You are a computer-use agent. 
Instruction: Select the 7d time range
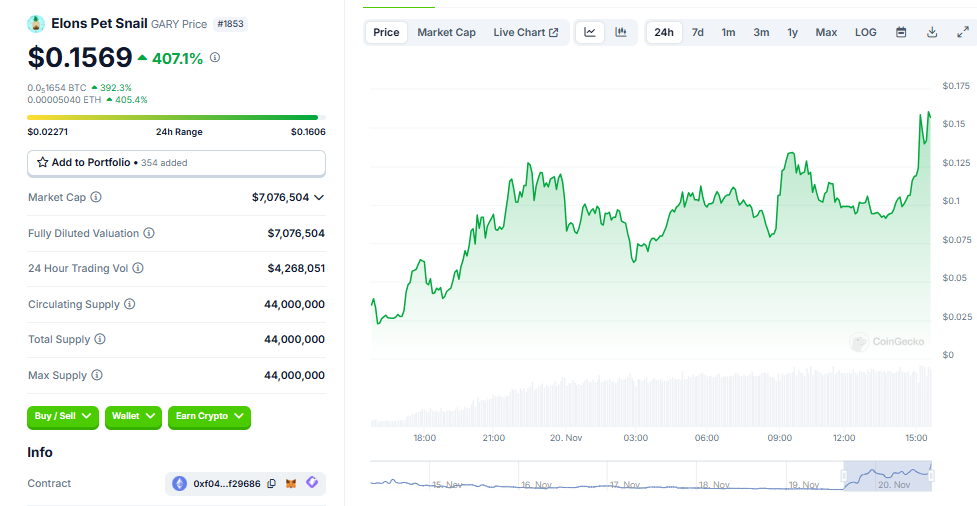(698, 32)
